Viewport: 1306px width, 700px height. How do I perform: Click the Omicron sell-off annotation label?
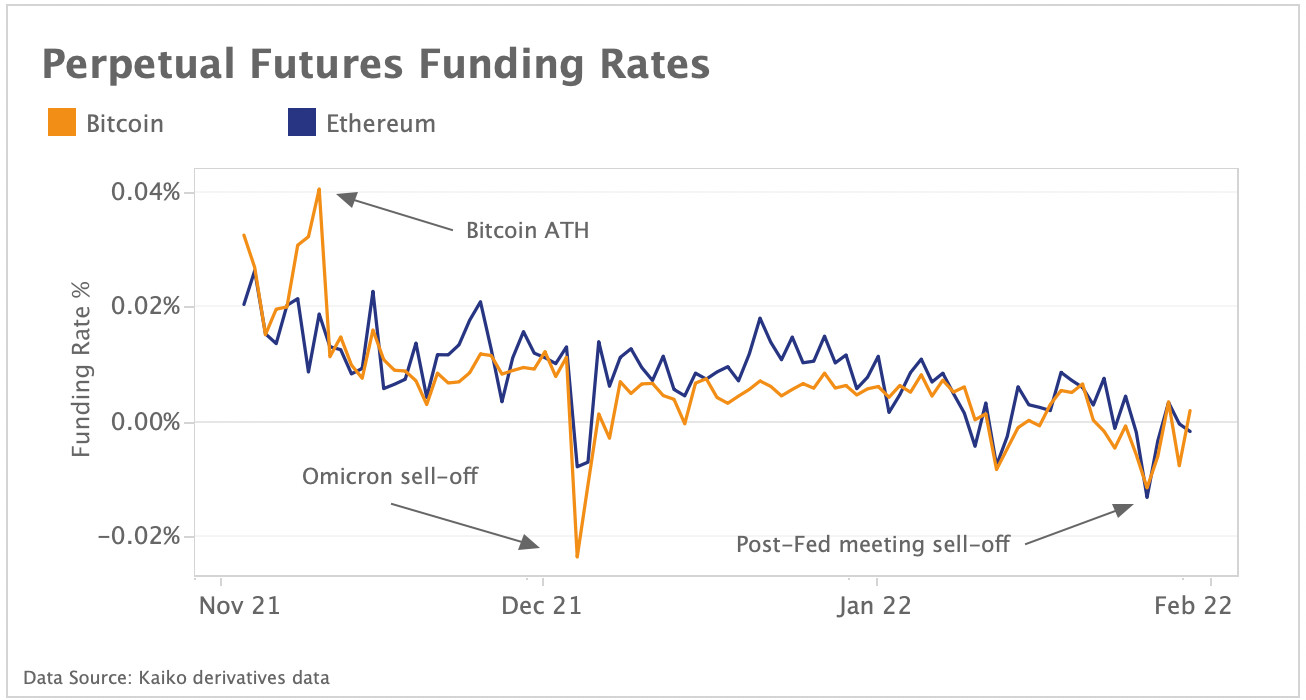pos(390,477)
